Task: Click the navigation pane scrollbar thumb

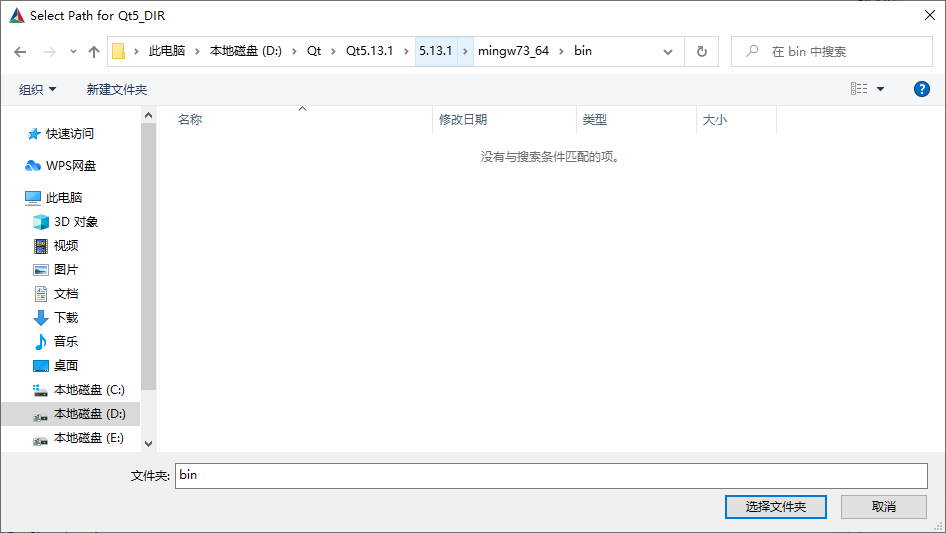Action: [148, 257]
